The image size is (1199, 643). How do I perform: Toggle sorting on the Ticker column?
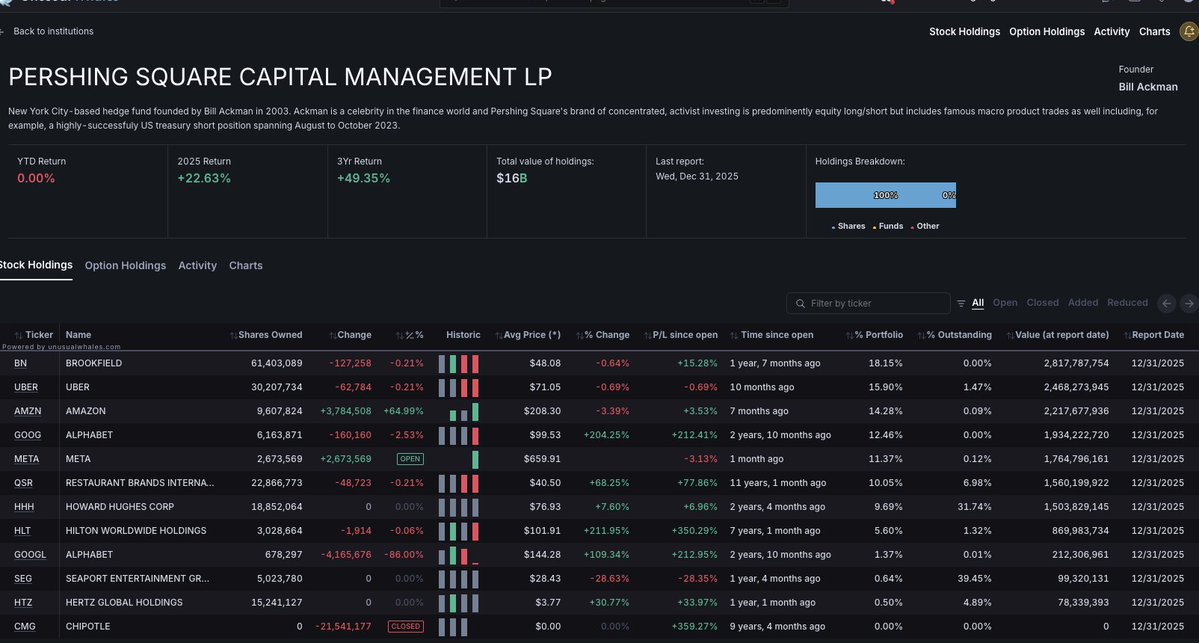18,334
